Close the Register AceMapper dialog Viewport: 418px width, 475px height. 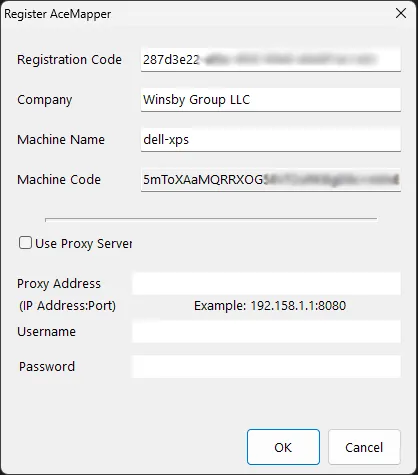(x=401, y=13)
